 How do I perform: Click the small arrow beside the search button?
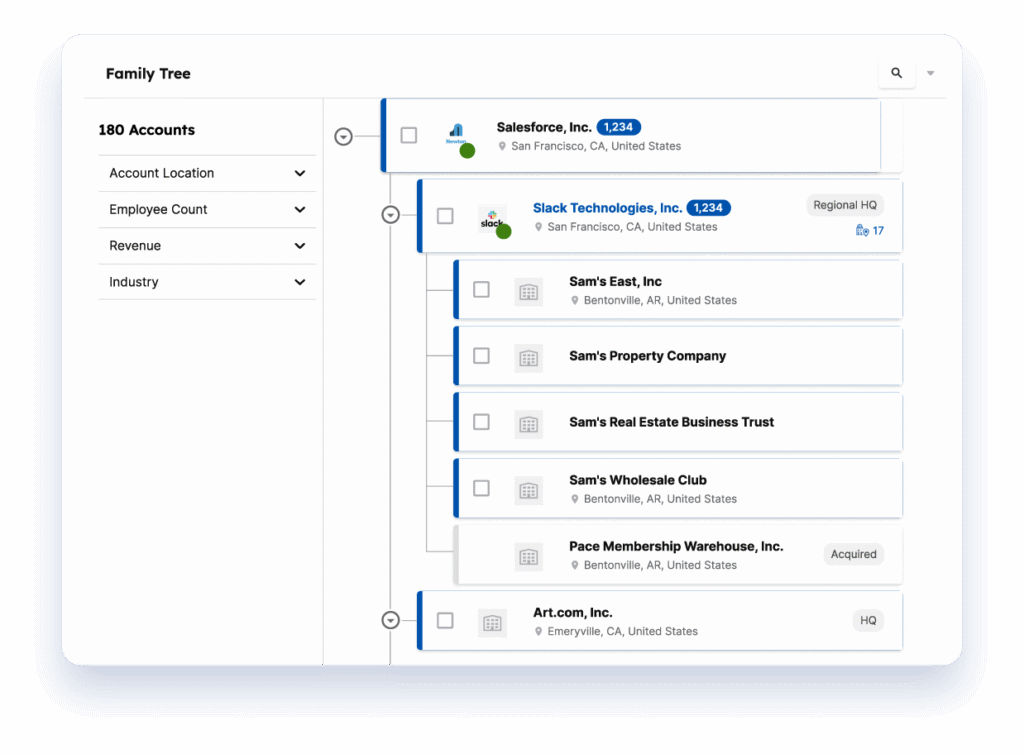click(x=931, y=73)
